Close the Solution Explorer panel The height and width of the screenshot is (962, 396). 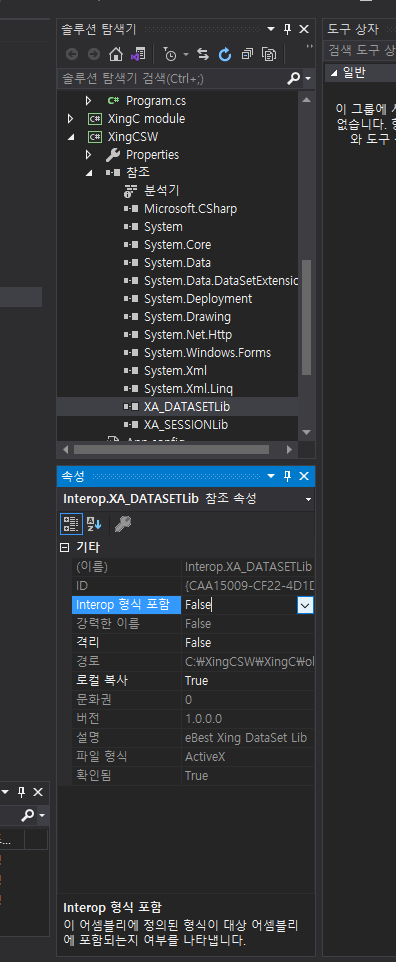coord(304,29)
